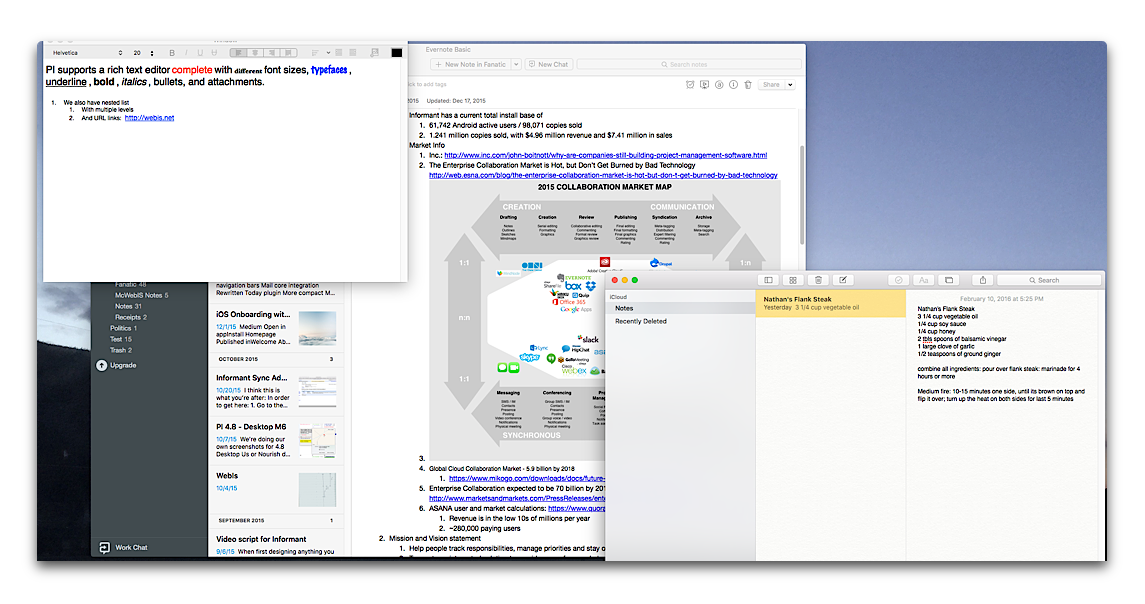Toggle strikethrough formatting button
The height and width of the screenshot is (604, 1145).
[214, 53]
